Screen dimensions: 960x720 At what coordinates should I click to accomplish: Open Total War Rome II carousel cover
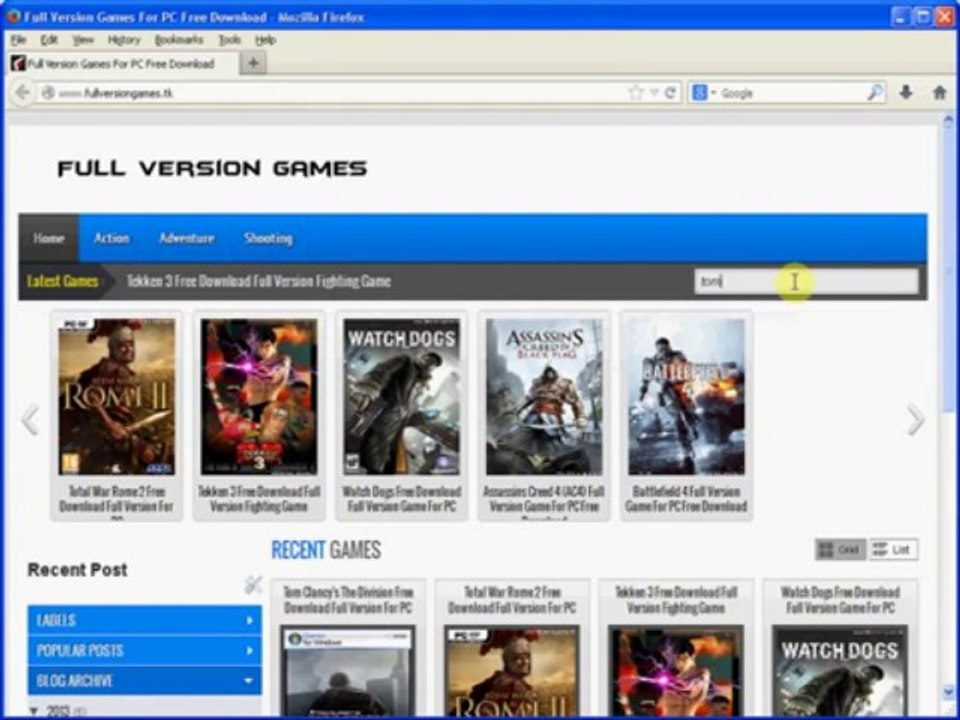click(116, 397)
